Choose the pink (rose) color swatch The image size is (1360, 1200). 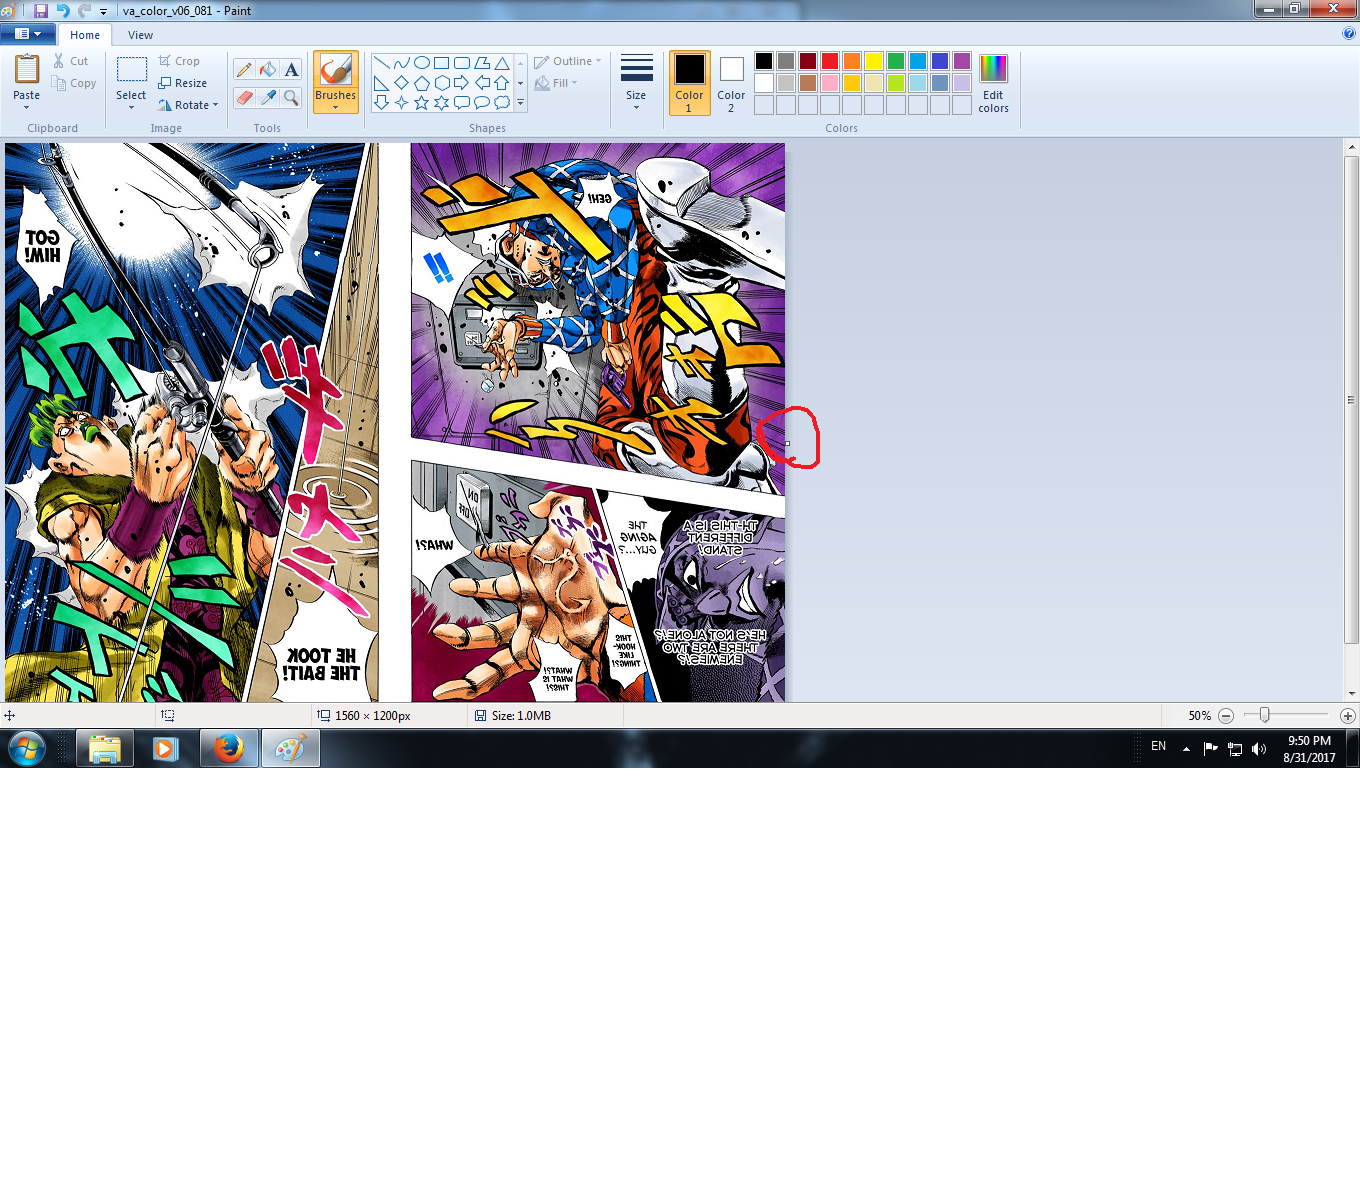coord(830,83)
